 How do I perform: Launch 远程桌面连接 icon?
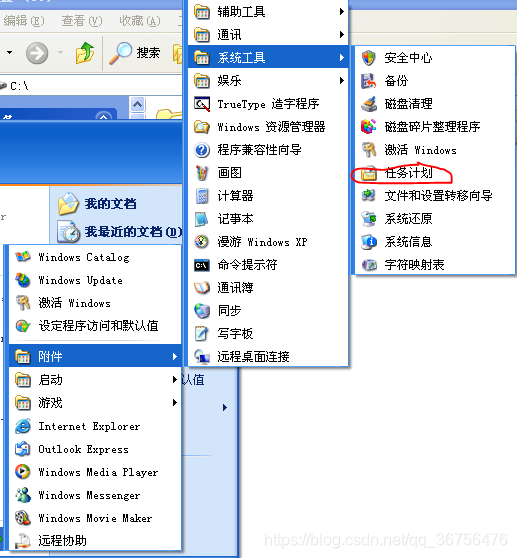pyautogui.click(x=202, y=357)
